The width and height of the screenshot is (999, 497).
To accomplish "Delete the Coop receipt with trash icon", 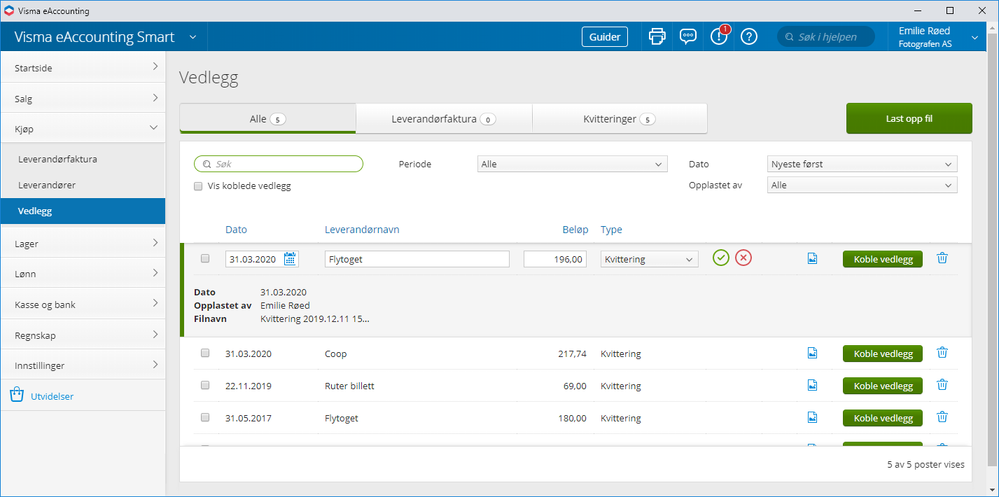I will point(942,353).
